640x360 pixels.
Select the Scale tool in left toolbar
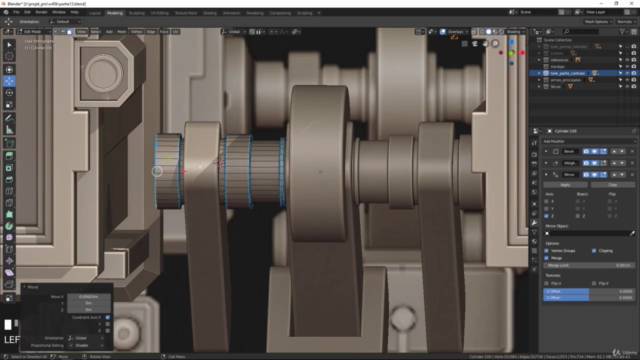(x=9, y=104)
